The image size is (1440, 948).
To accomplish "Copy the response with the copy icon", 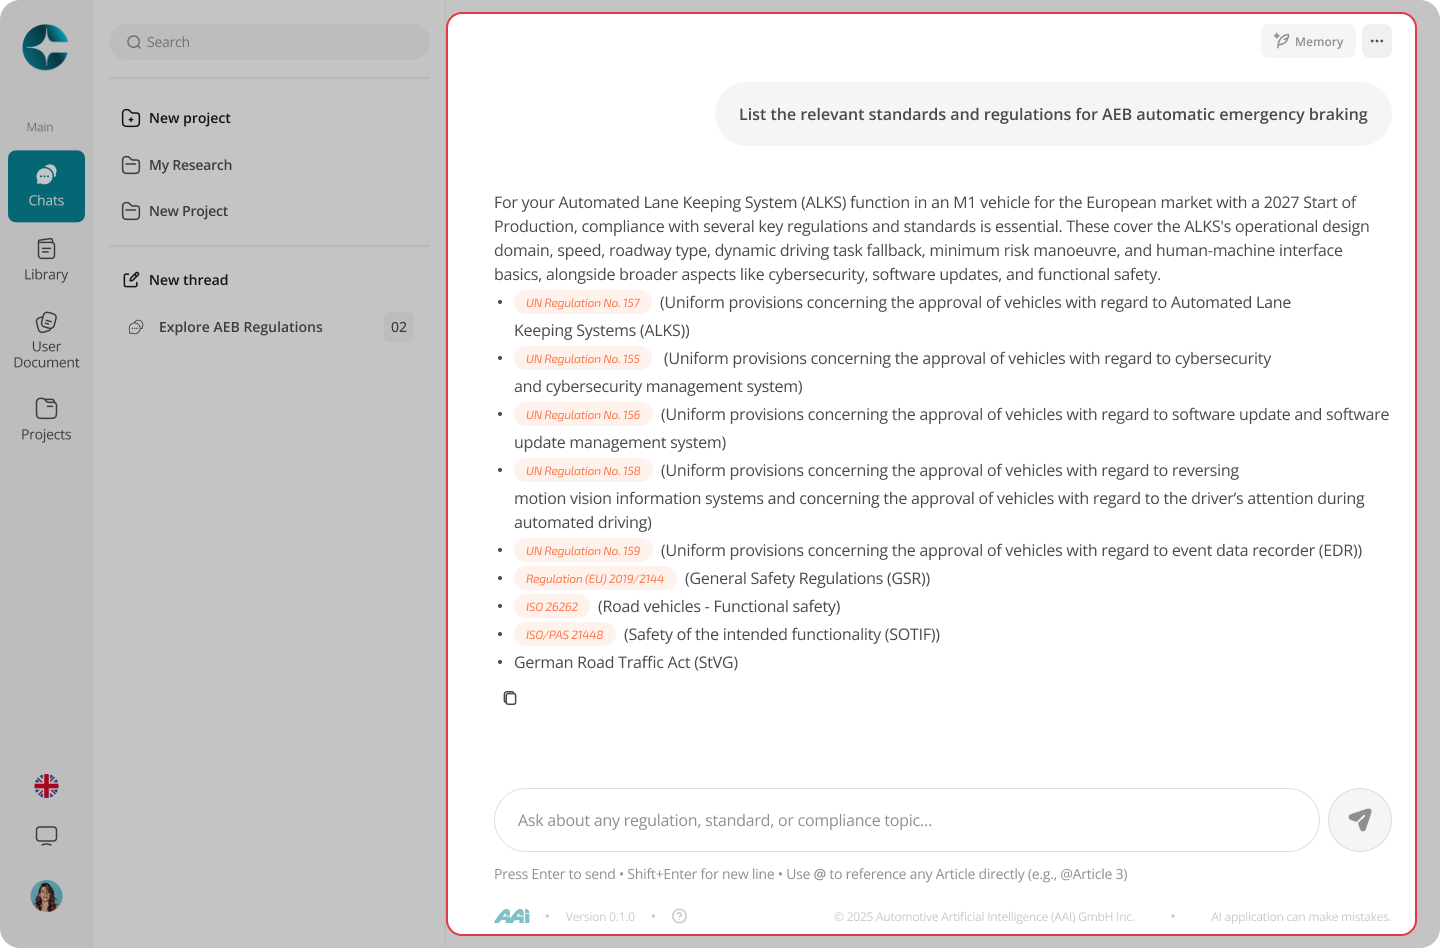I will click(510, 698).
